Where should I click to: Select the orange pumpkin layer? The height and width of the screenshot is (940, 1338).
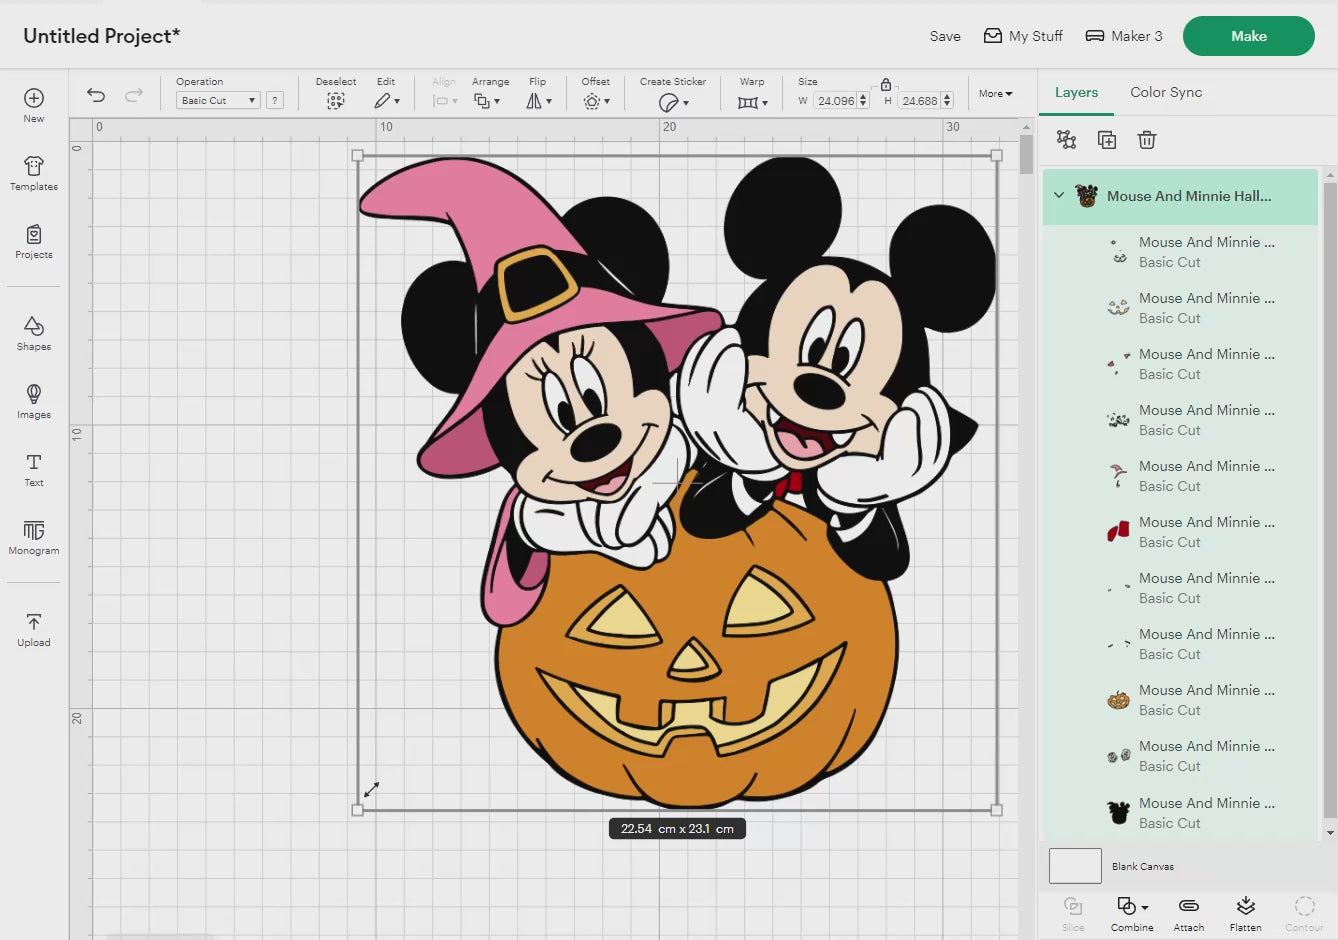point(1180,700)
